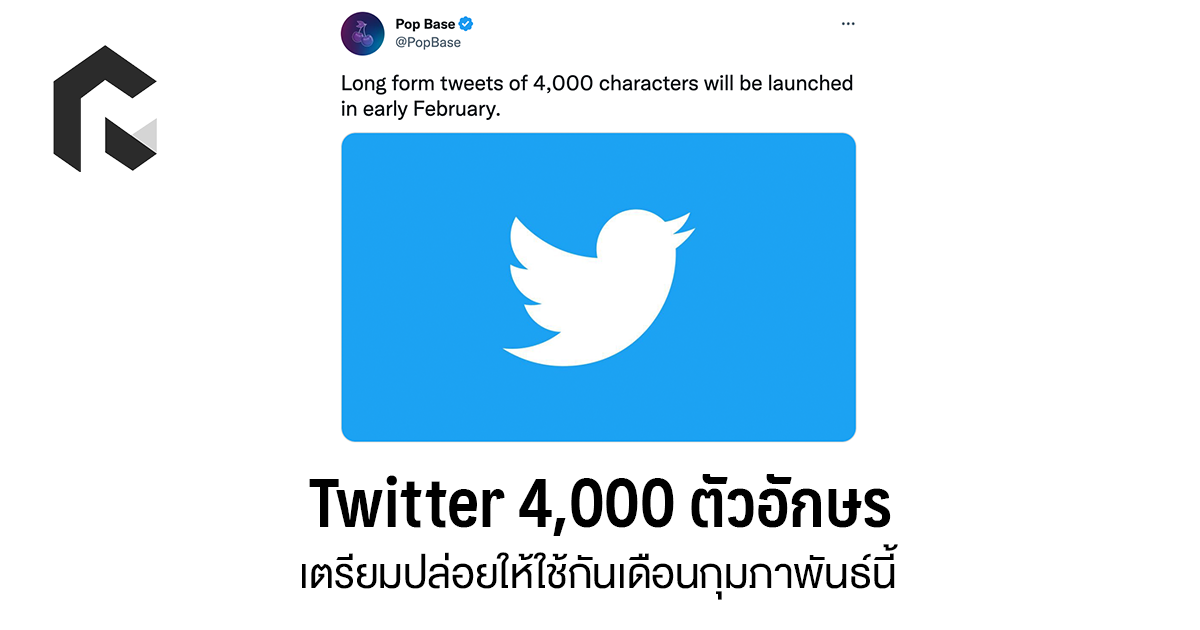This screenshot has height=630, width=1200.
Task: Click the blue verified badge
Action: (466, 24)
